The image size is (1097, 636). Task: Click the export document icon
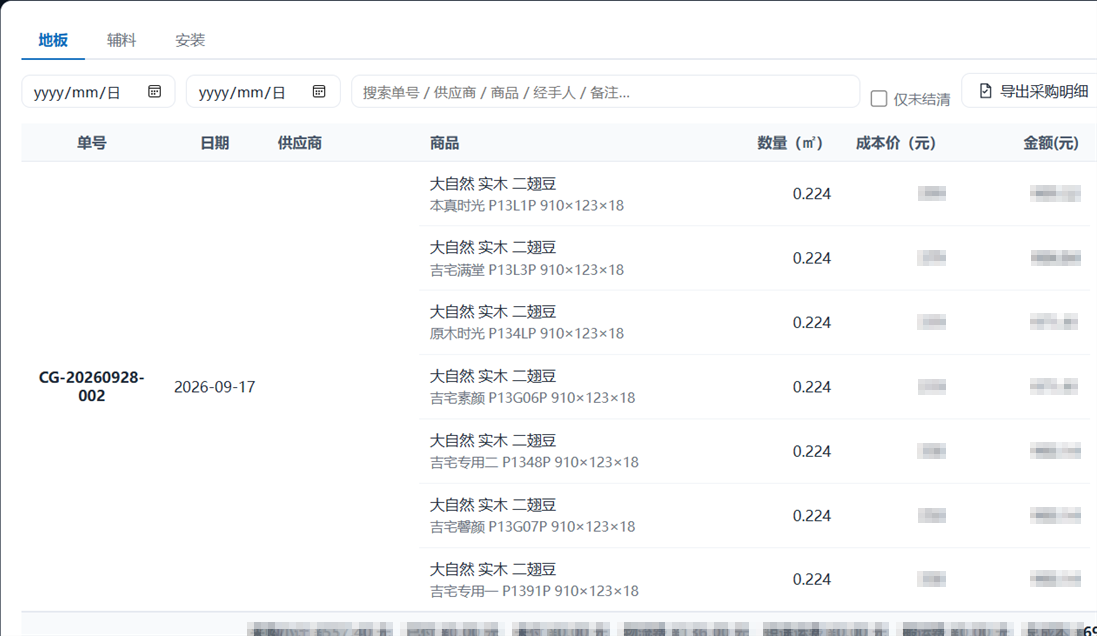click(985, 91)
